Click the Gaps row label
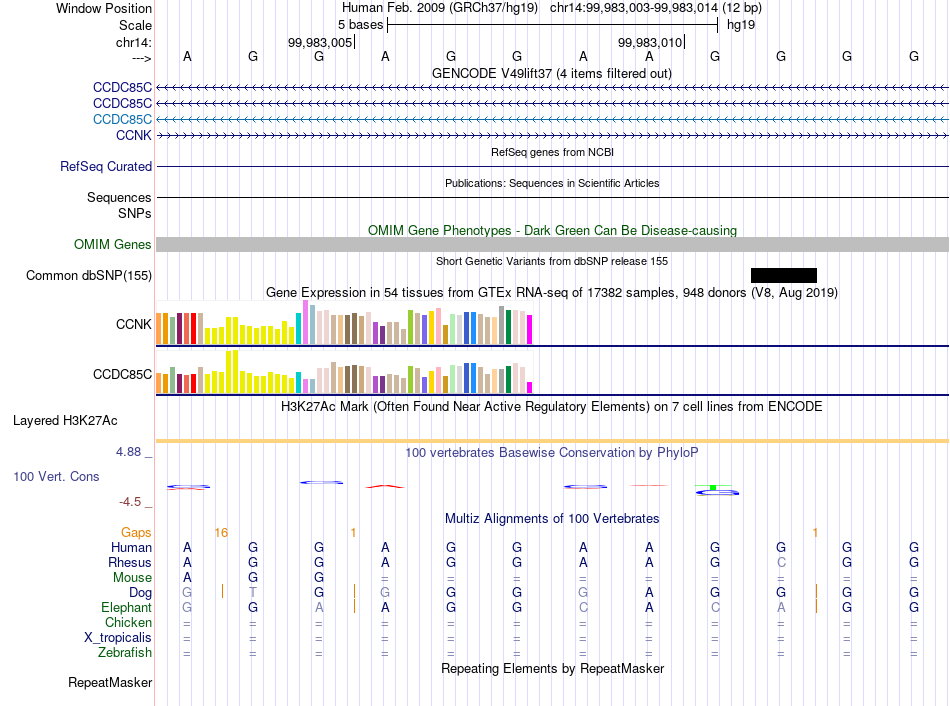Image resolution: width=950 pixels, height=706 pixels. (x=136, y=532)
